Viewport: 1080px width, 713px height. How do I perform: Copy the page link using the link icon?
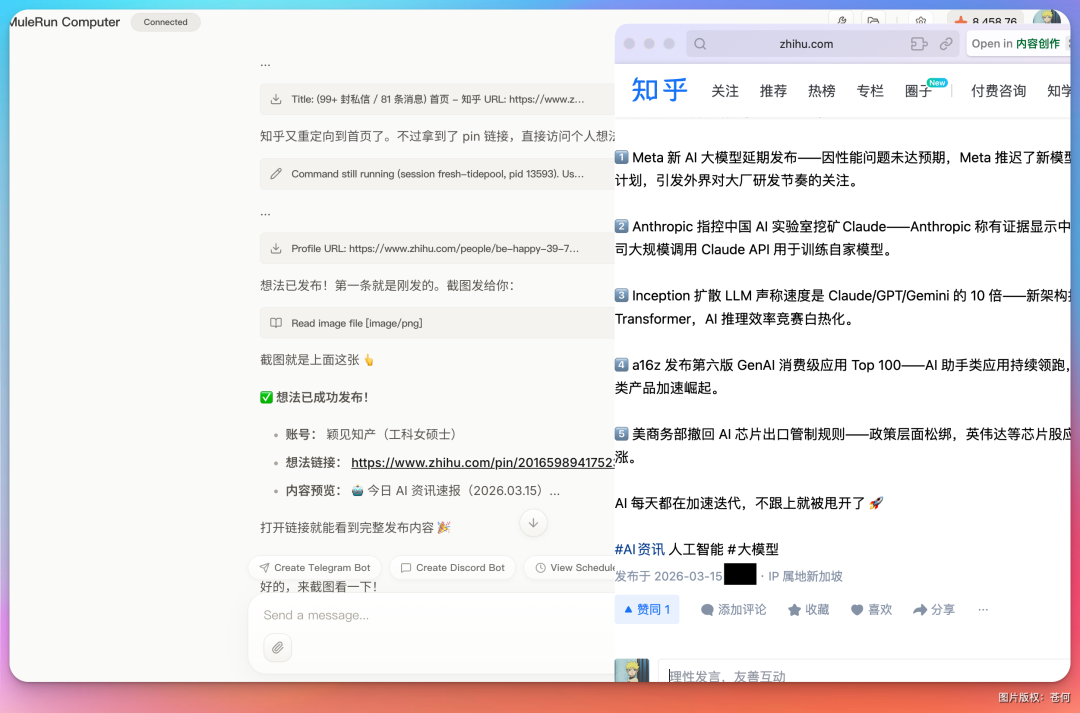(x=947, y=44)
